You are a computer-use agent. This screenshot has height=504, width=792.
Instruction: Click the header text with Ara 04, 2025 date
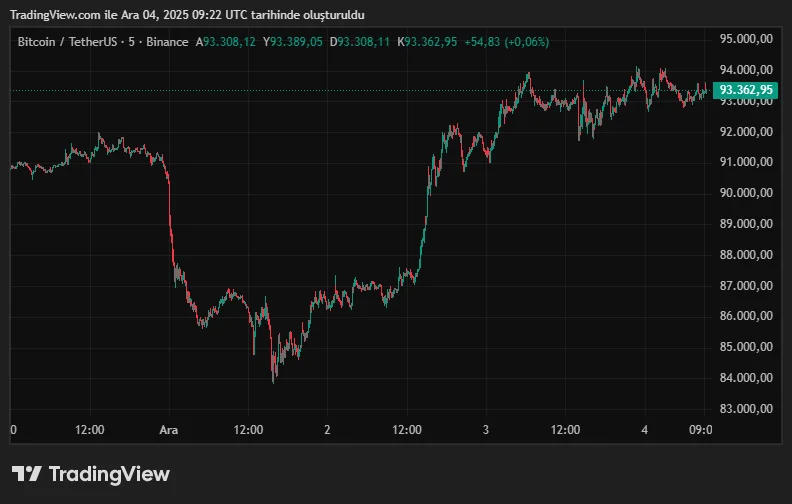pos(187,15)
